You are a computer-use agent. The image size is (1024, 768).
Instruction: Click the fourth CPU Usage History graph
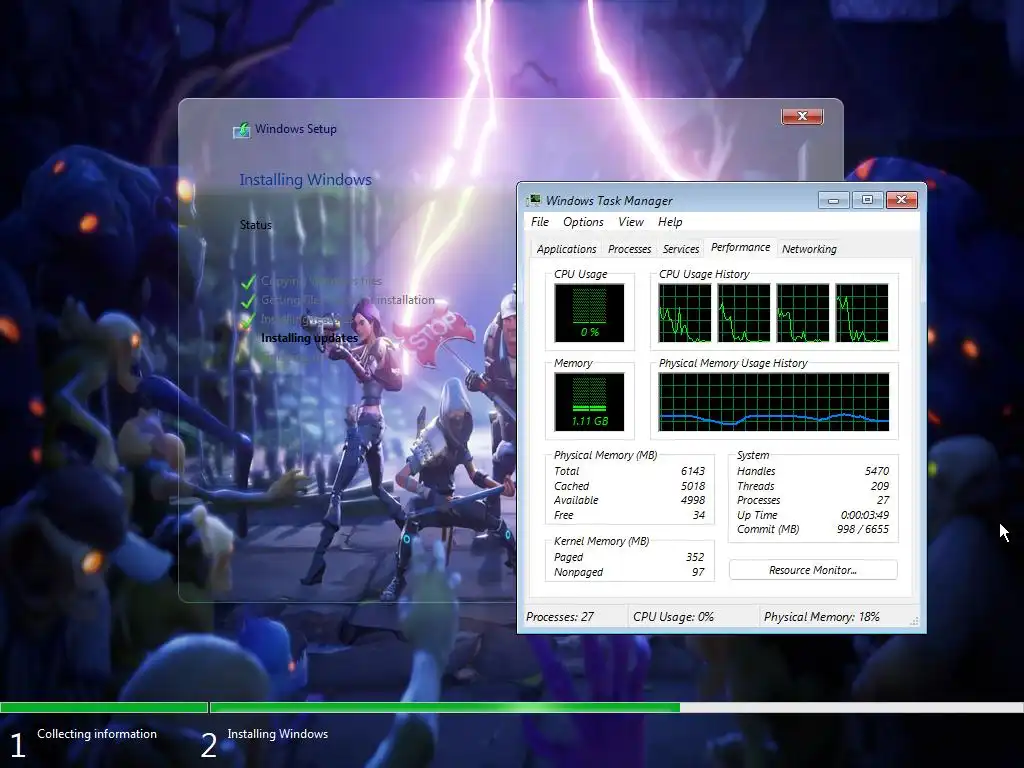[x=862, y=313]
